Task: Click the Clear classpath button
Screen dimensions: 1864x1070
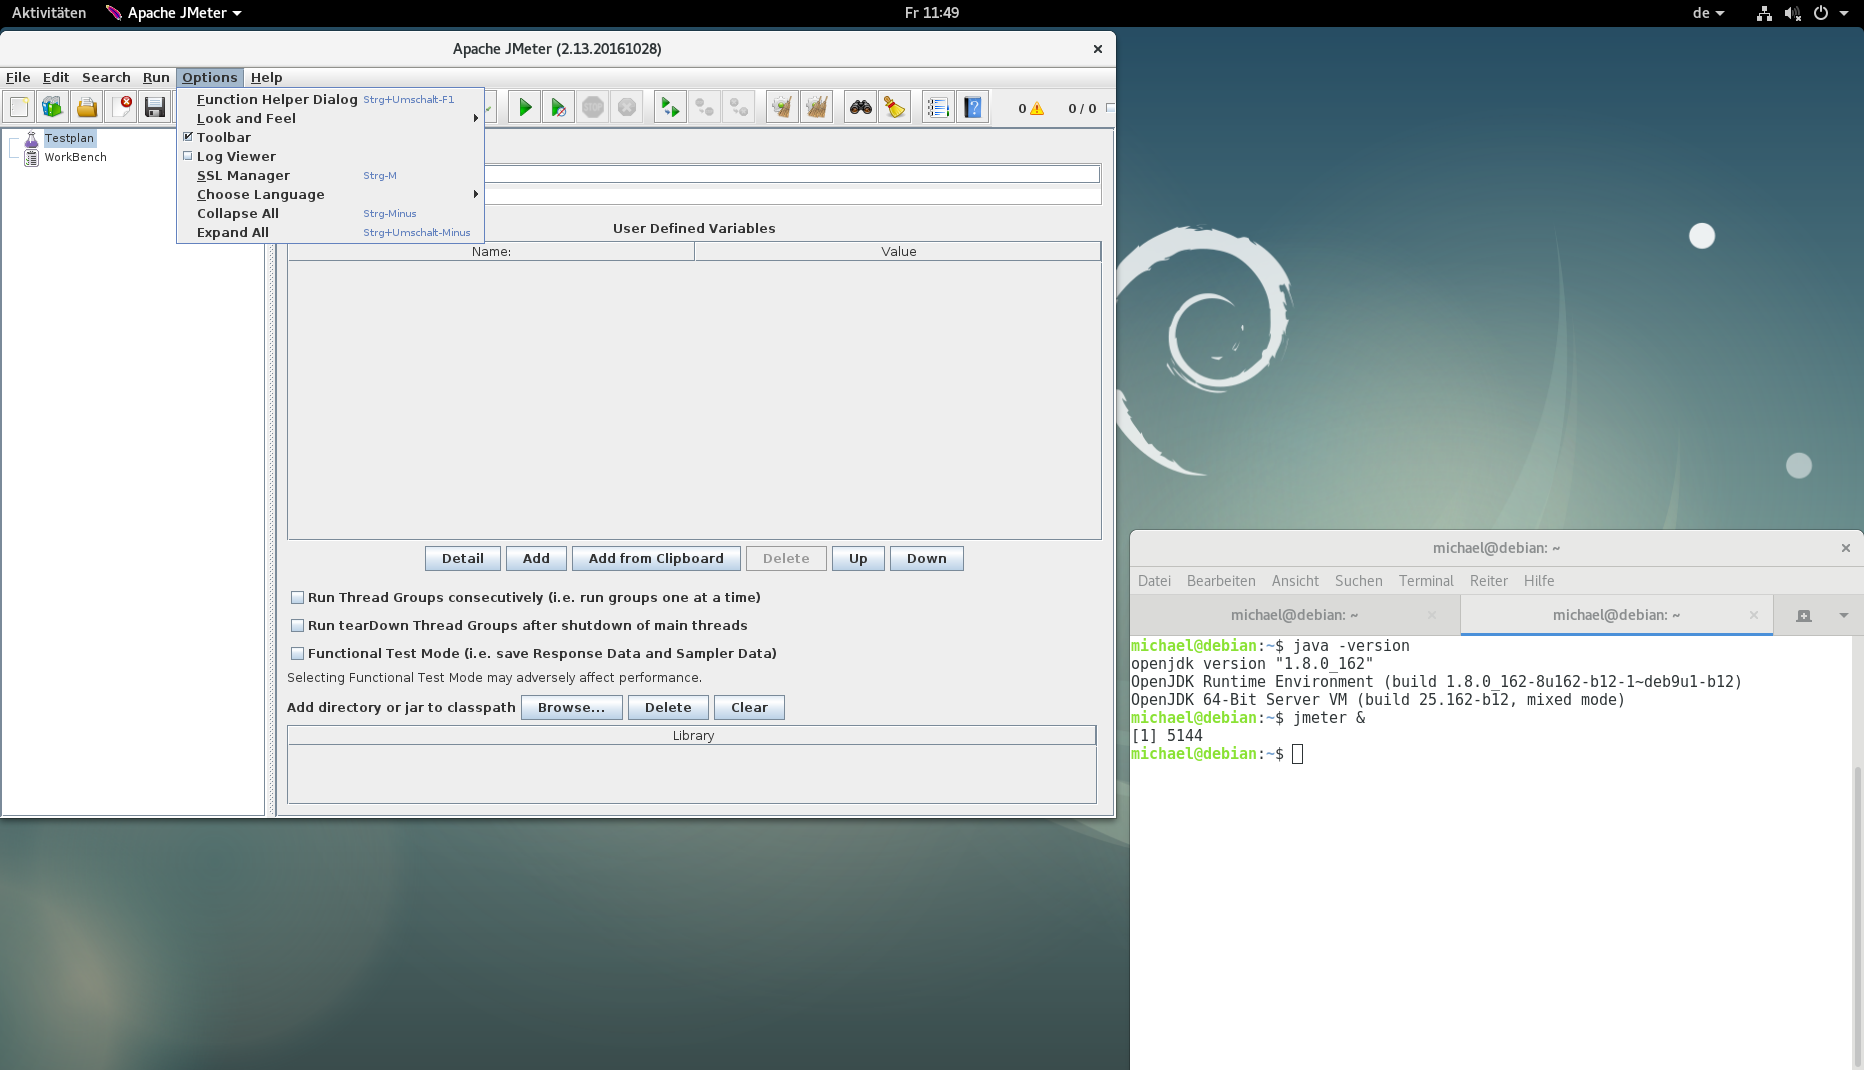Action: (x=749, y=707)
